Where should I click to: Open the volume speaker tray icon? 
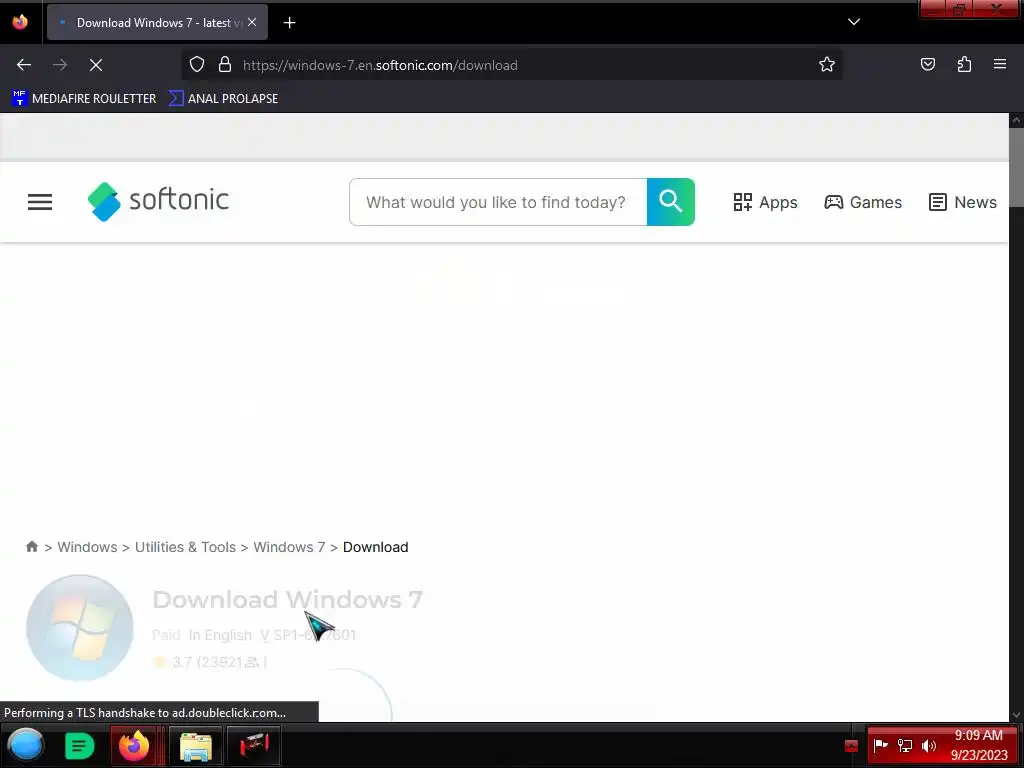[x=928, y=745]
